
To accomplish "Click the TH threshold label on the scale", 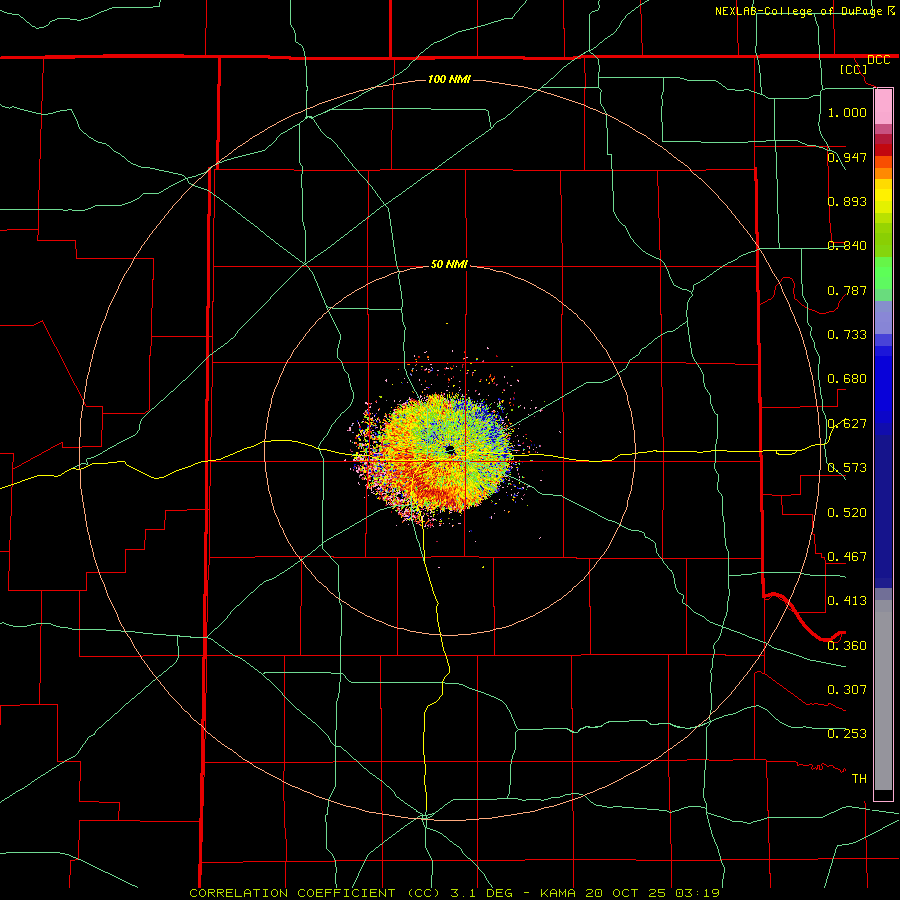I will (859, 779).
